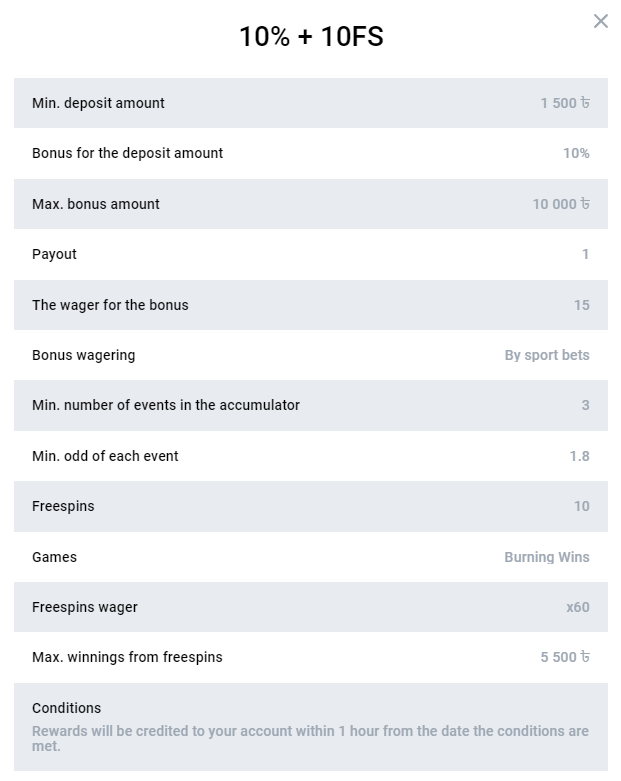Image resolution: width=621 pixels, height=781 pixels.
Task: Click the Min. odd of each event label
Action: (x=105, y=456)
